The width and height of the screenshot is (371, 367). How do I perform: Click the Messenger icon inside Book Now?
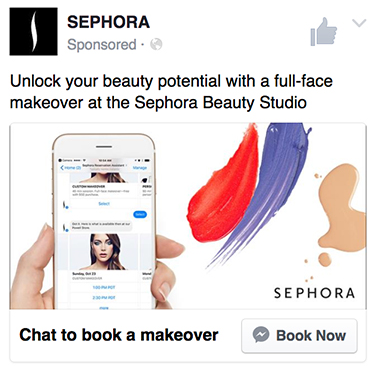[x=261, y=335]
